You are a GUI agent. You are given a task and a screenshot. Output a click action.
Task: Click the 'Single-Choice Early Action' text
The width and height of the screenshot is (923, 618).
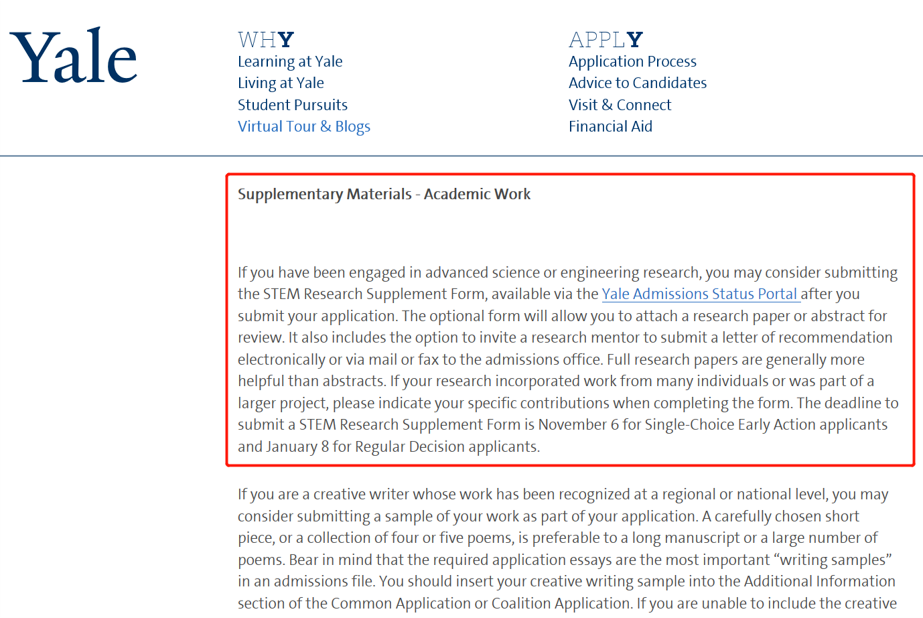tap(746, 425)
